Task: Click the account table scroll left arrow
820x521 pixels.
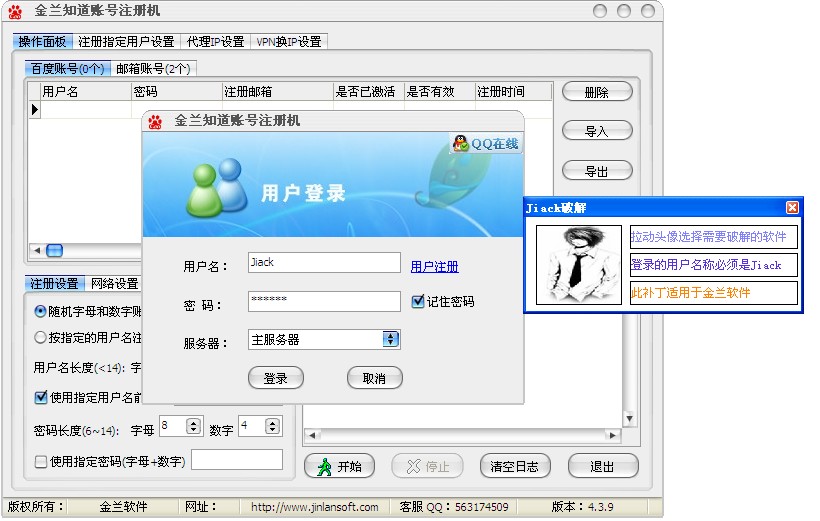Action: [37, 251]
